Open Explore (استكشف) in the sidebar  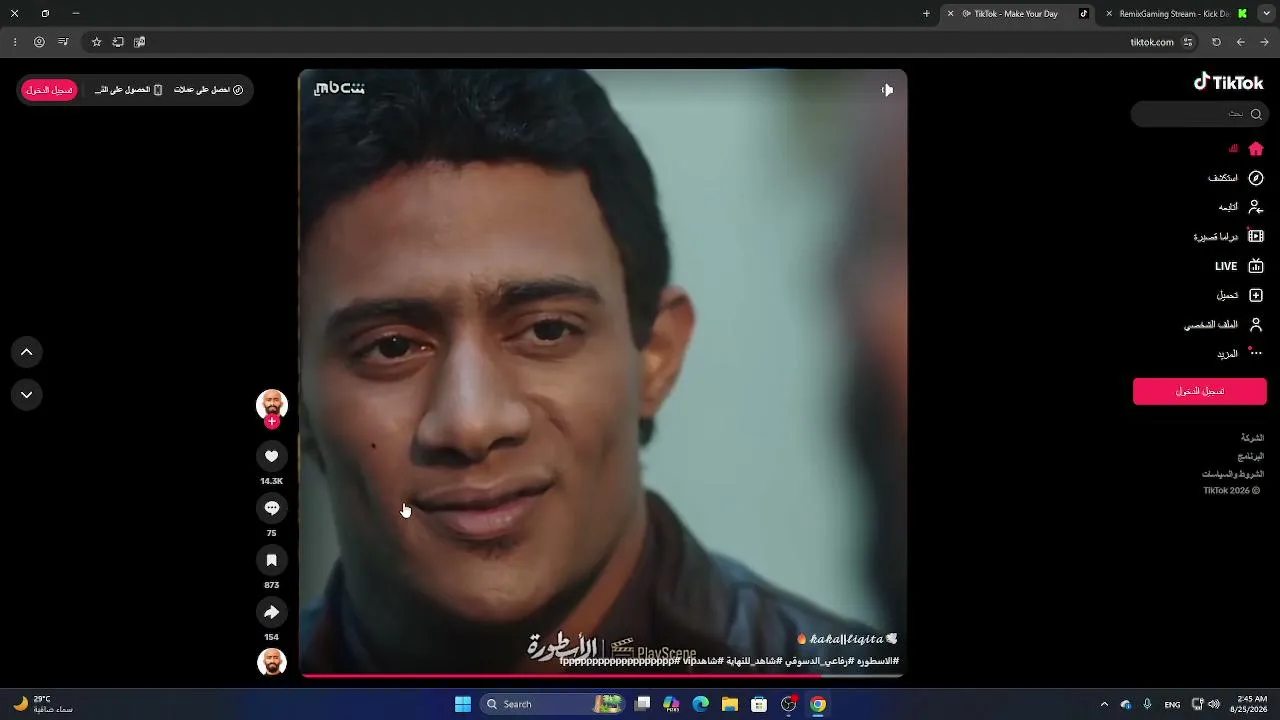pyautogui.click(x=1235, y=178)
